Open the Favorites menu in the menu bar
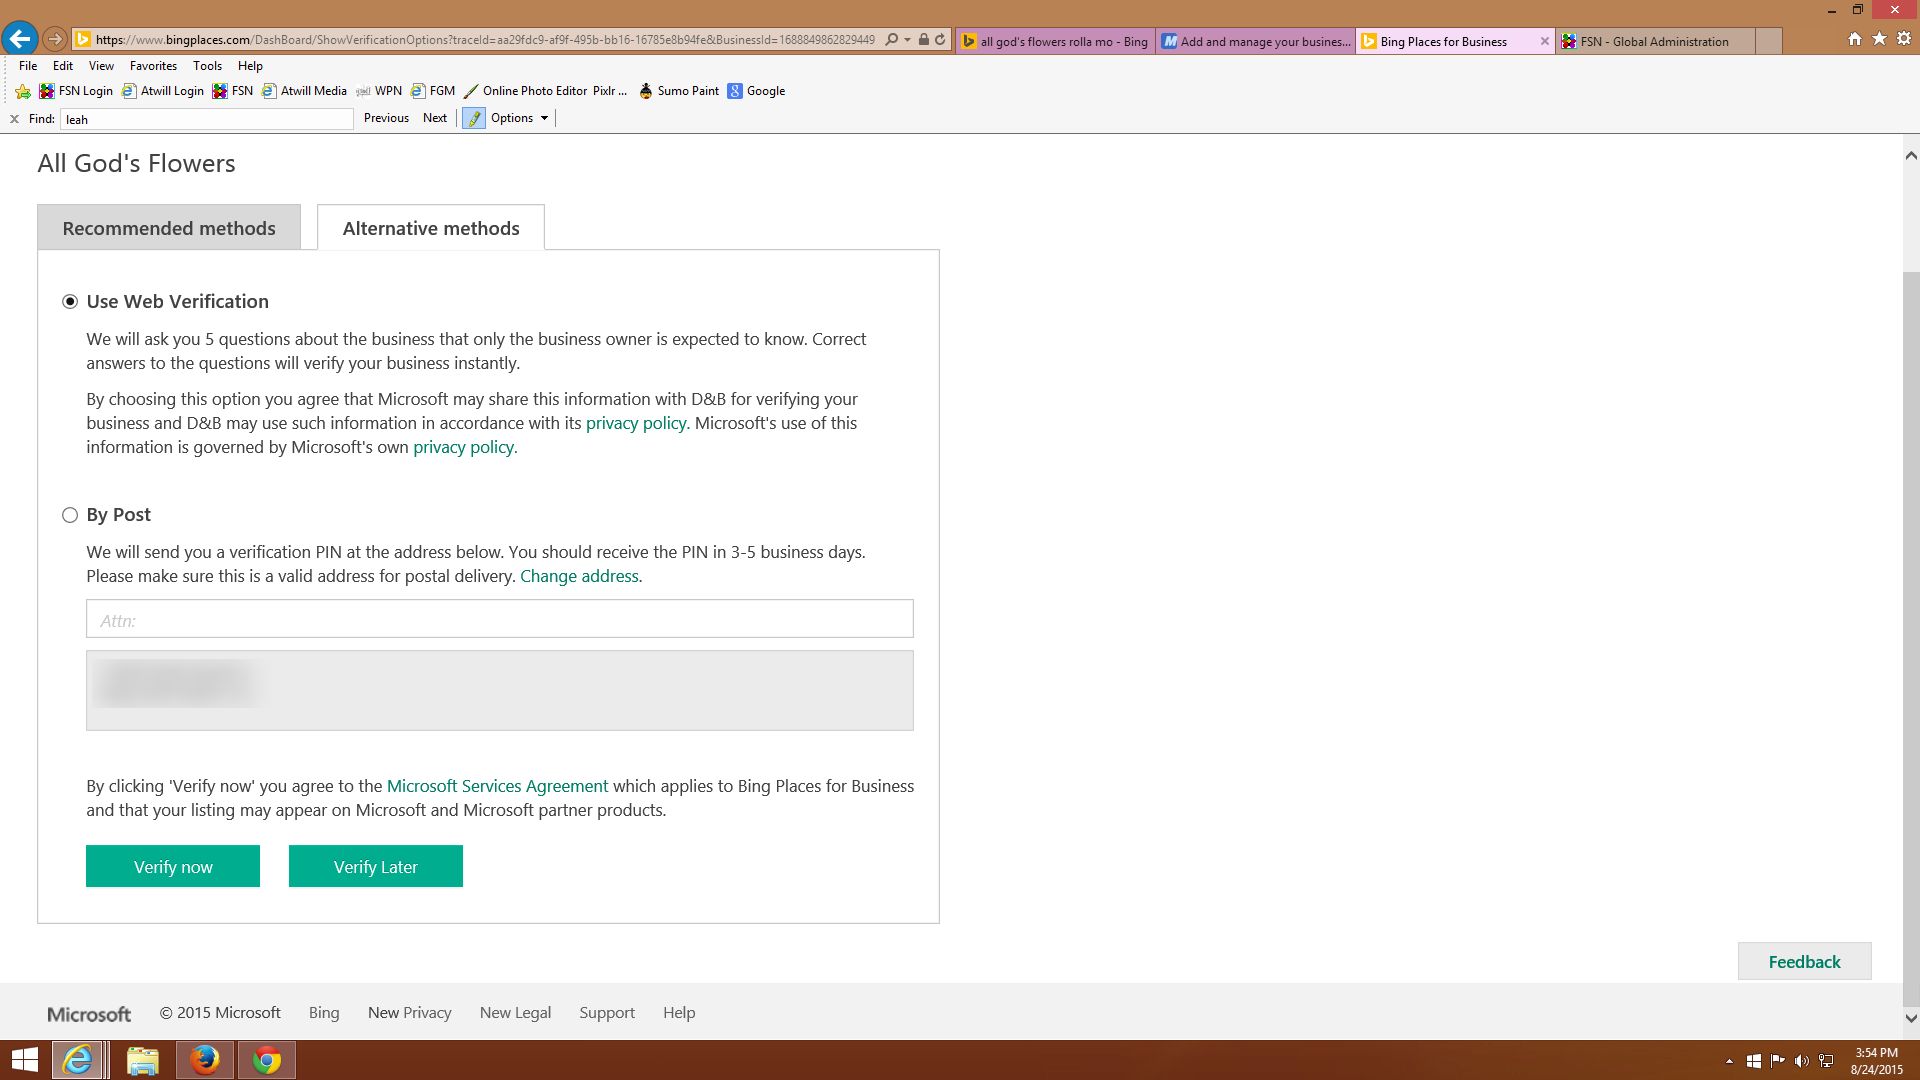This screenshot has width=1920, height=1080. point(153,66)
